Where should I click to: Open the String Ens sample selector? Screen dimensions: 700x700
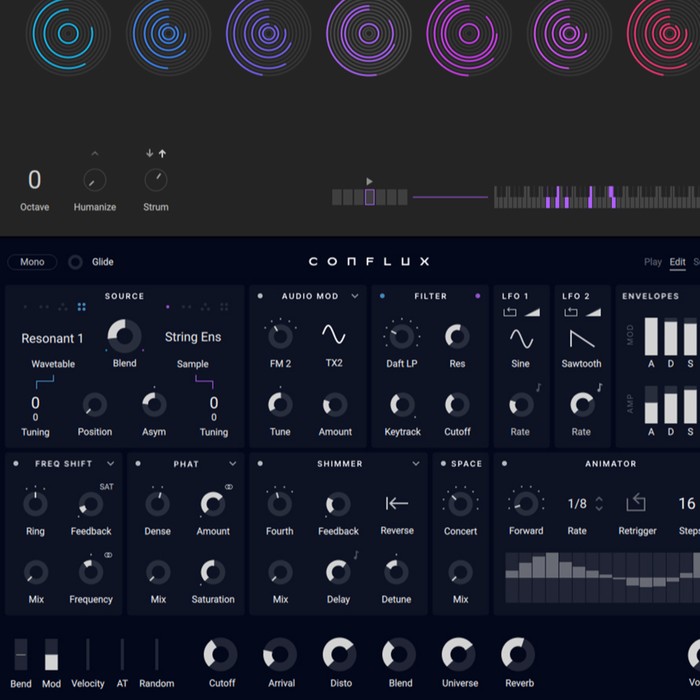193,337
